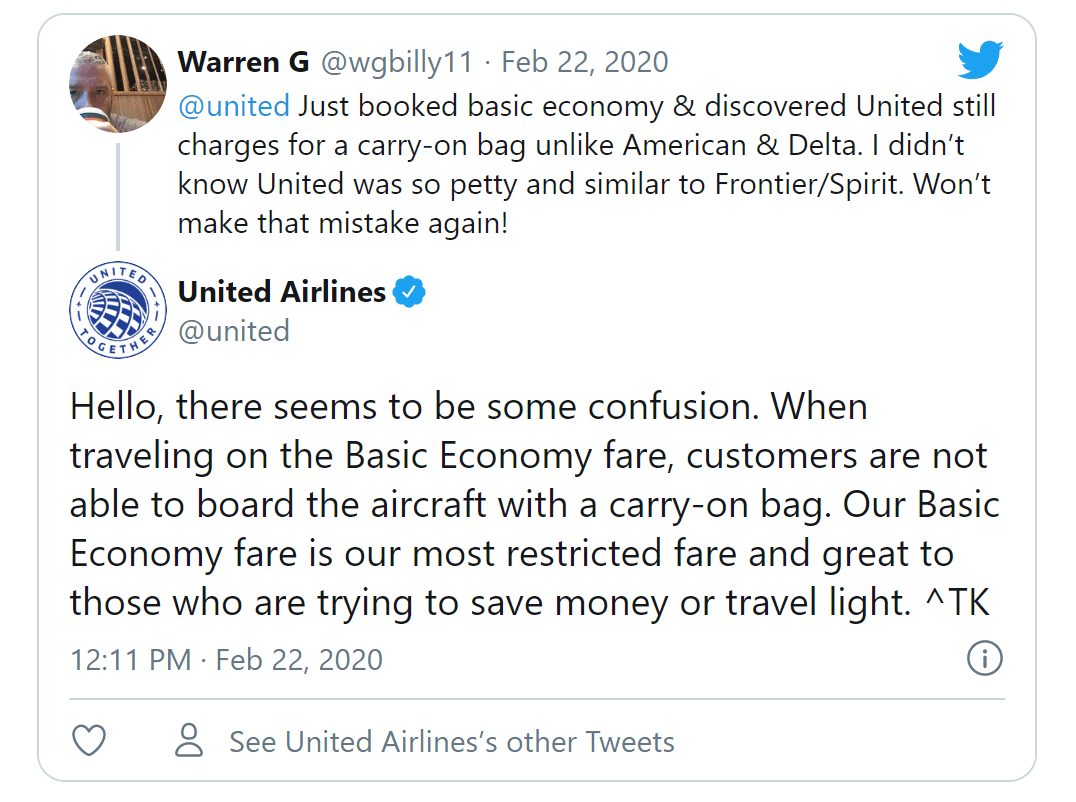1076x802 pixels.
Task: Open the Warren G display name
Action: coord(244,62)
